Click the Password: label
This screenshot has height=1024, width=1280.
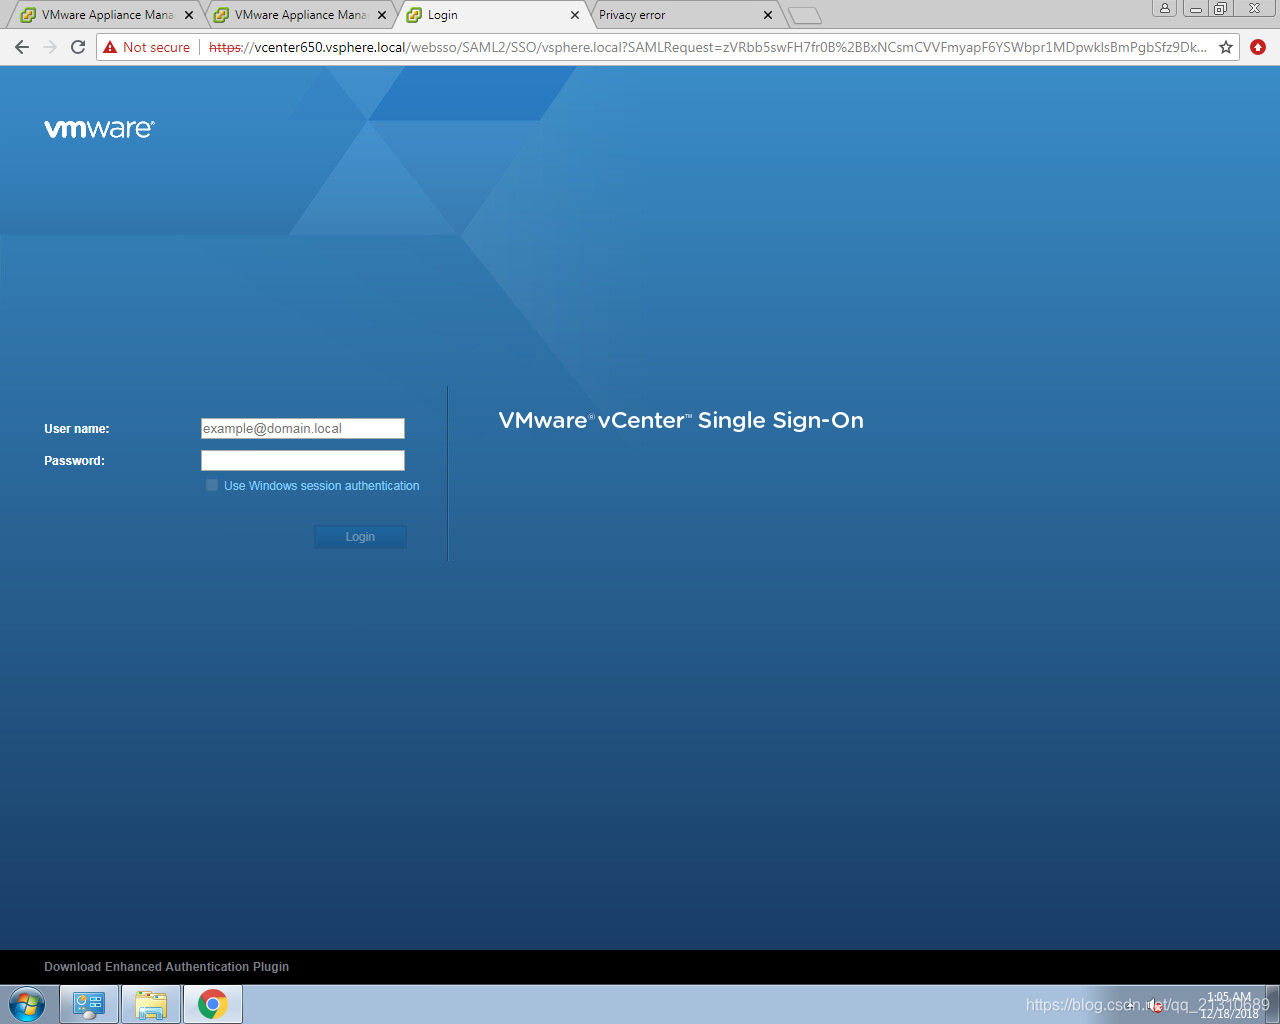74,461
